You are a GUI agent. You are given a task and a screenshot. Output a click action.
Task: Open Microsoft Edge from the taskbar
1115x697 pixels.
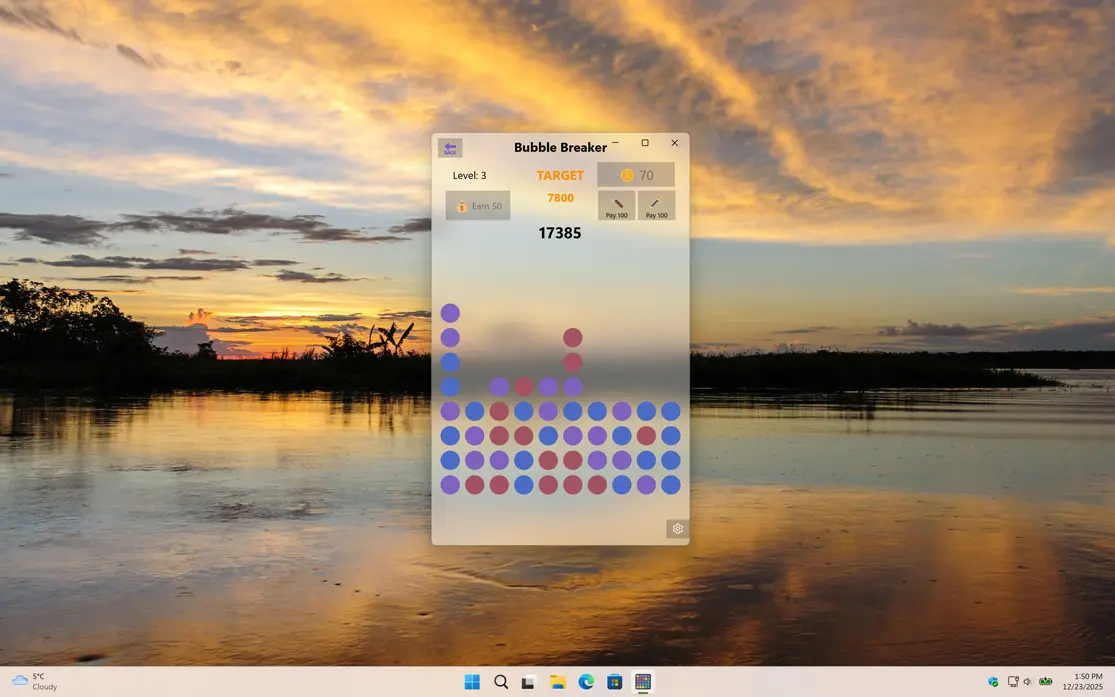[x=586, y=682]
